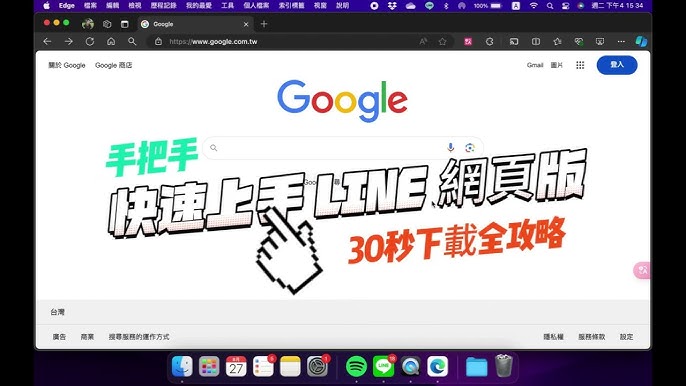The width and height of the screenshot is (686, 386).
Task: Open the Gmail link
Action: pyautogui.click(x=535, y=65)
